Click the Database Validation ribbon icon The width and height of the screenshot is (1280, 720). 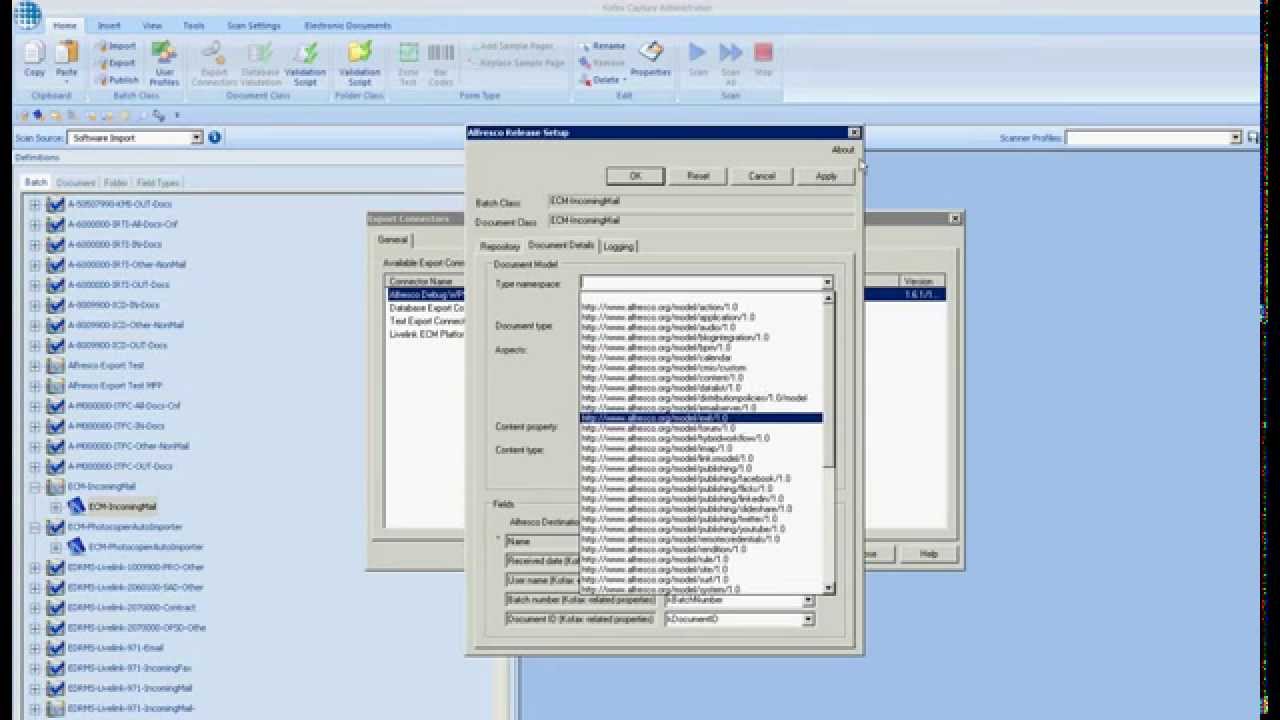point(260,63)
